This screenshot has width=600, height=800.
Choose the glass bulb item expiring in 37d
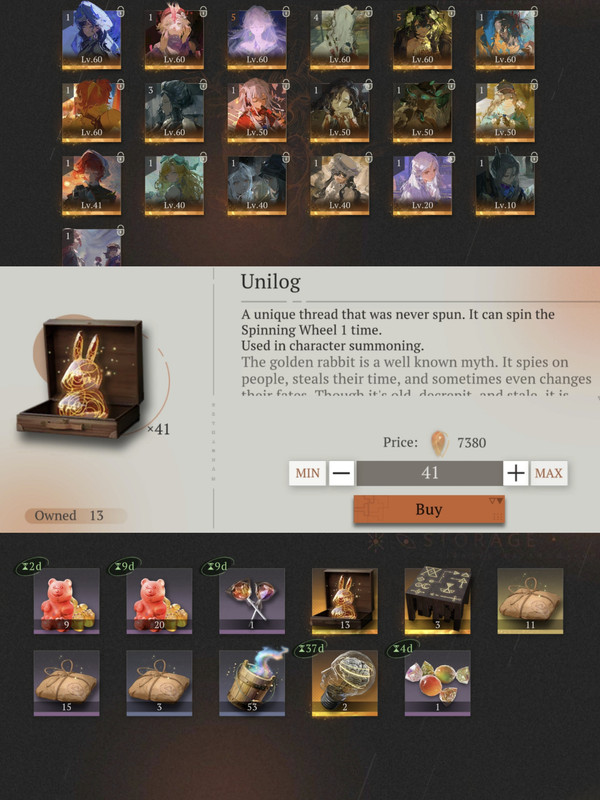point(345,683)
